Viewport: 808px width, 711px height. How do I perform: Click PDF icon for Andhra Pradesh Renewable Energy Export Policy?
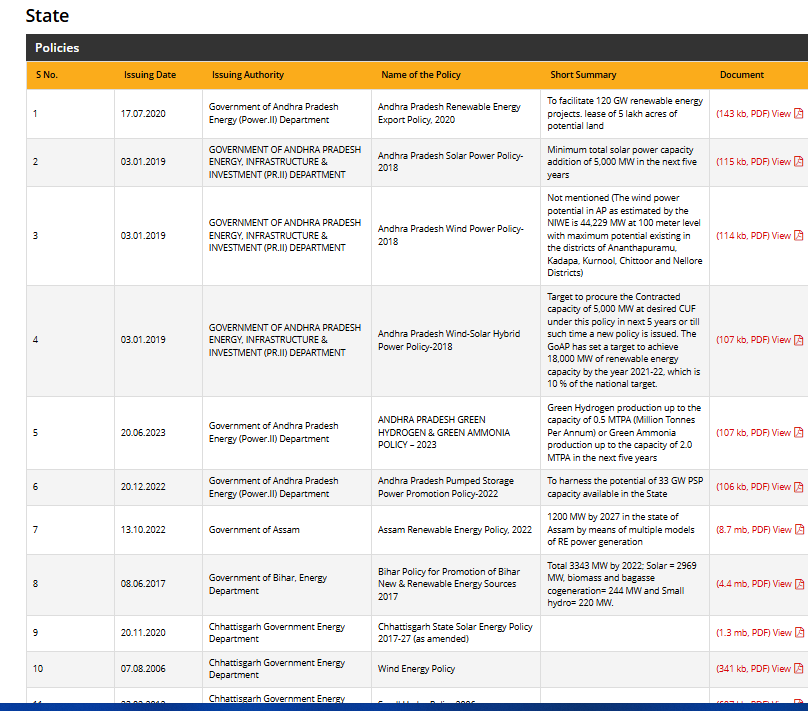[798, 114]
